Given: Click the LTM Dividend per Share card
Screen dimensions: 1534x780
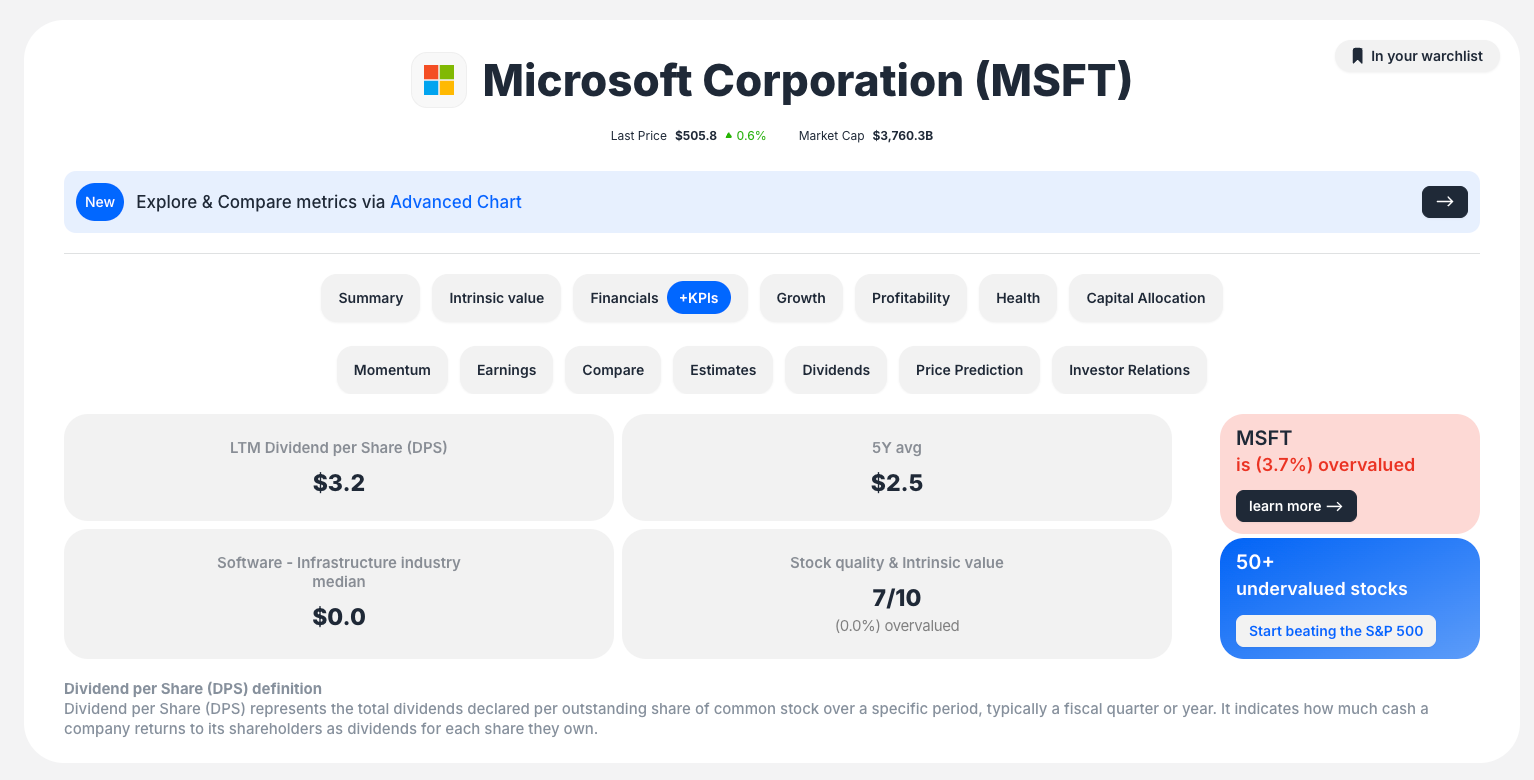Looking at the screenshot, I should pyautogui.click(x=338, y=467).
